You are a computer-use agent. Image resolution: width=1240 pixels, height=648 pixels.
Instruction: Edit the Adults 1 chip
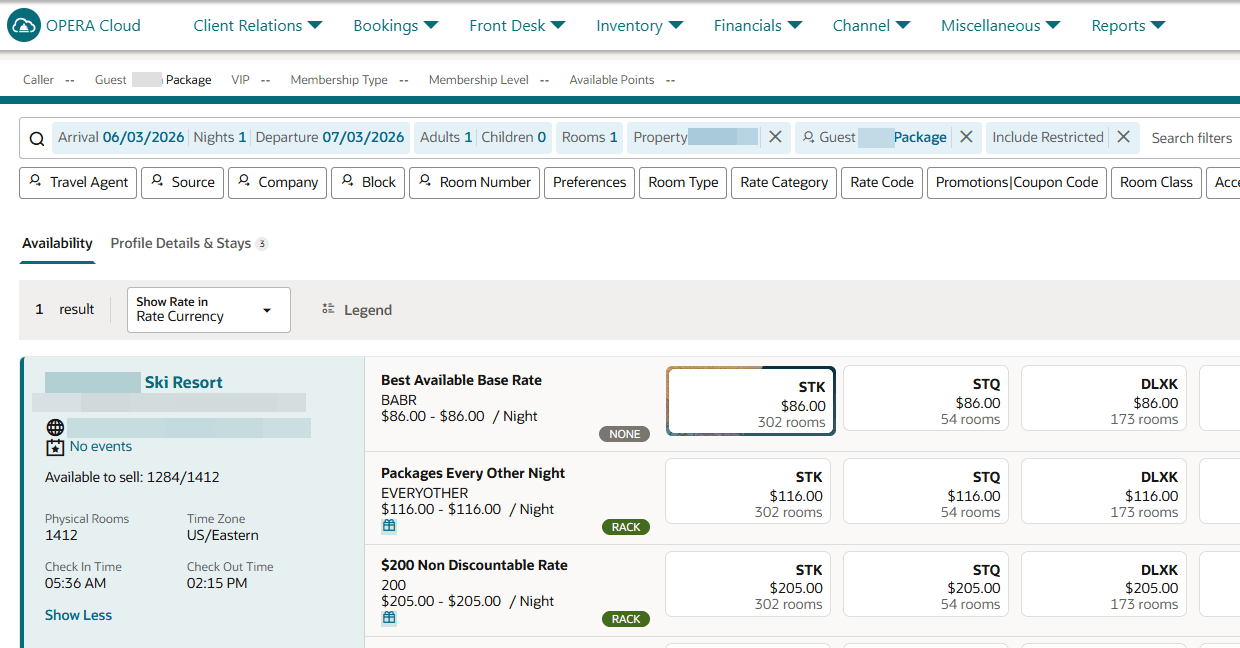(446, 137)
